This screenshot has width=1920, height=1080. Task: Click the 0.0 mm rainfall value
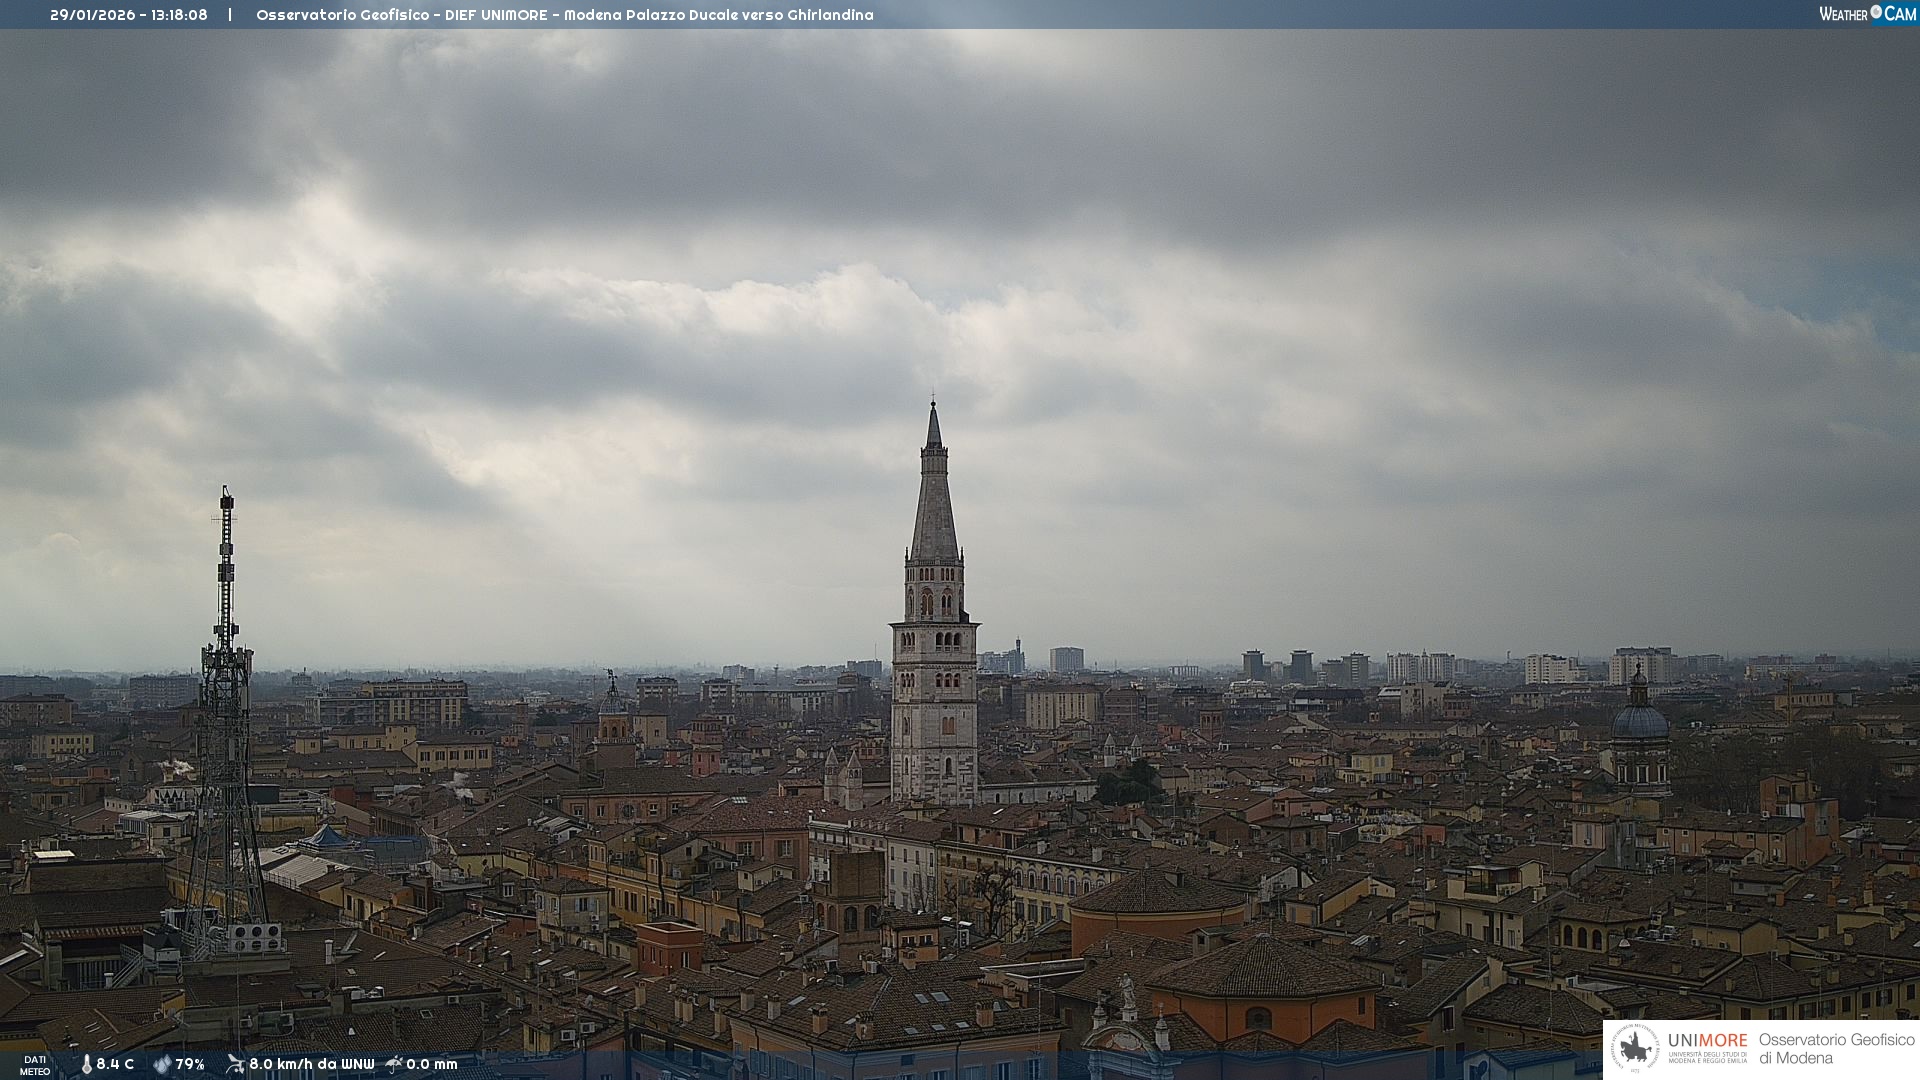point(432,1065)
